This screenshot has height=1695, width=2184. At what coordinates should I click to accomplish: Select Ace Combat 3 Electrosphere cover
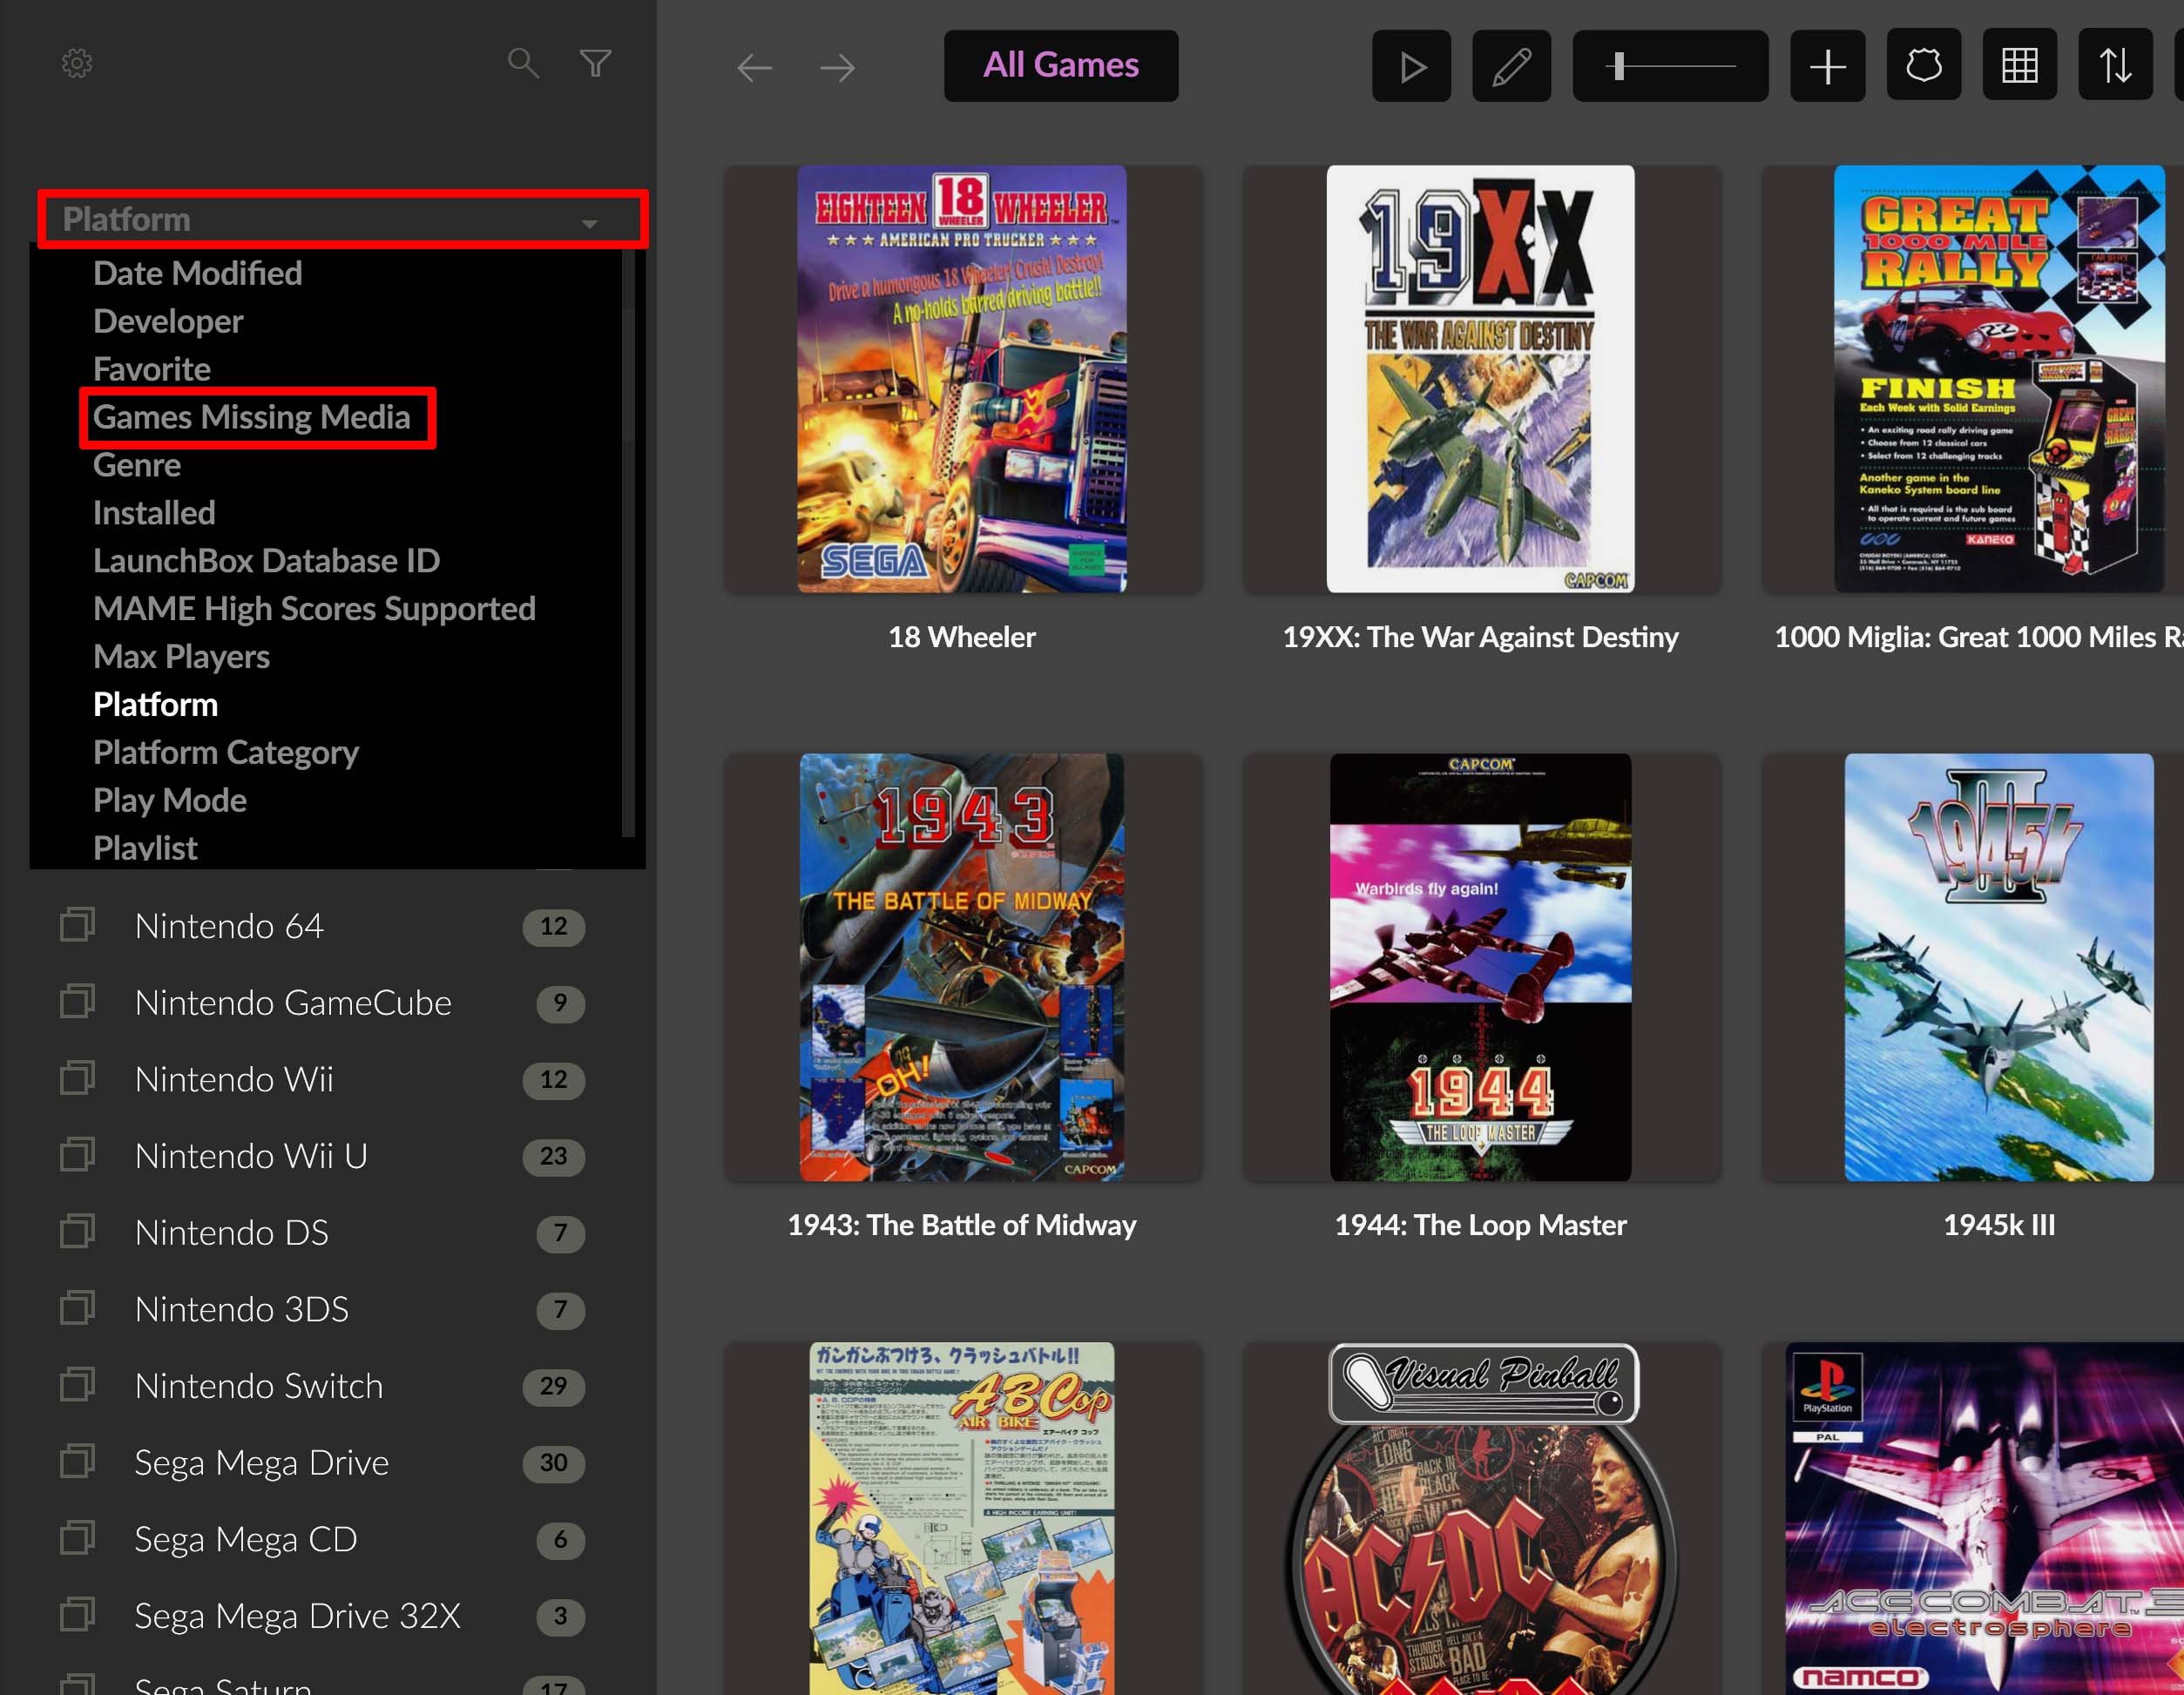point(1985,1518)
